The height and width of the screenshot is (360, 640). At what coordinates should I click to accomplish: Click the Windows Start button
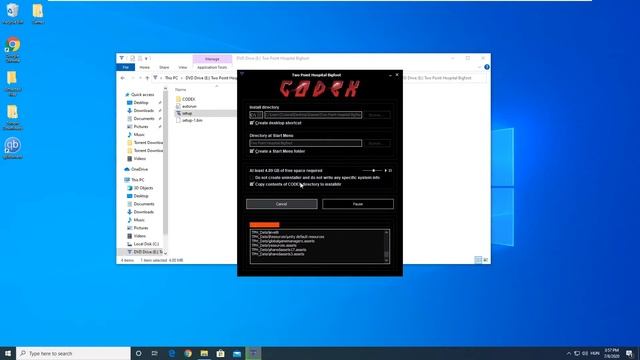coord(8,353)
